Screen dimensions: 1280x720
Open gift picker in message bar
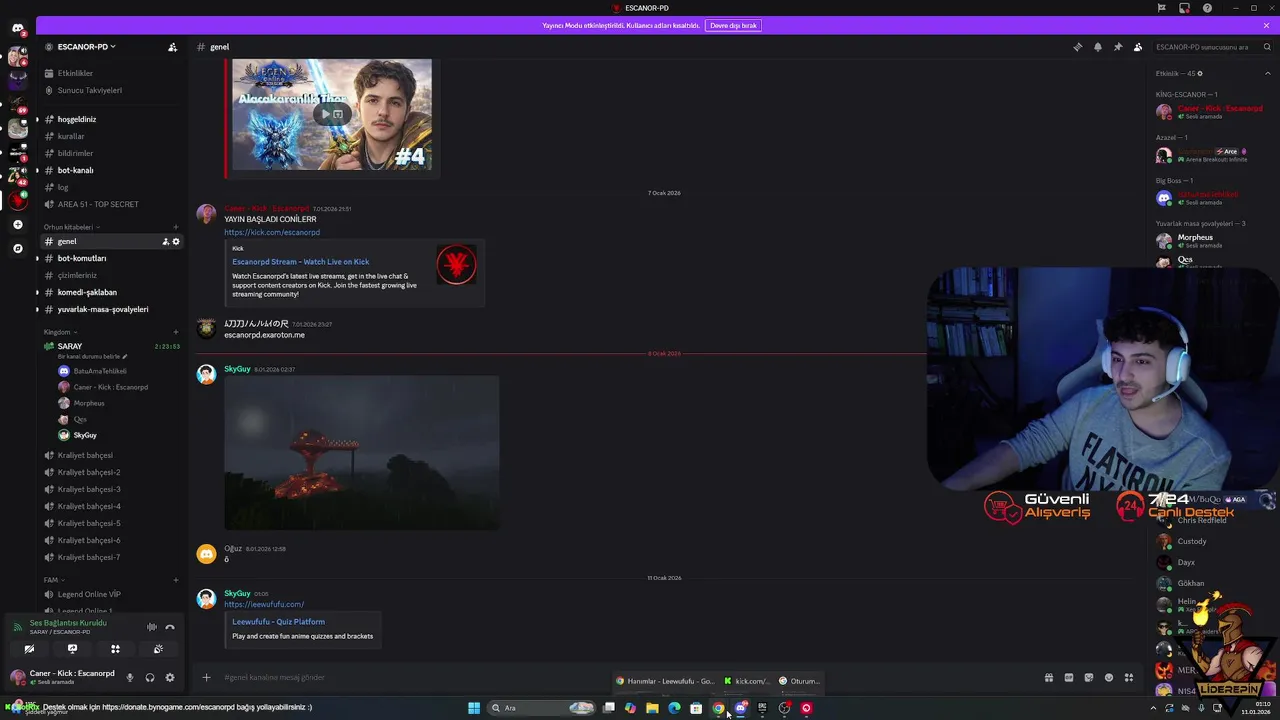click(x=1048, y=677)
